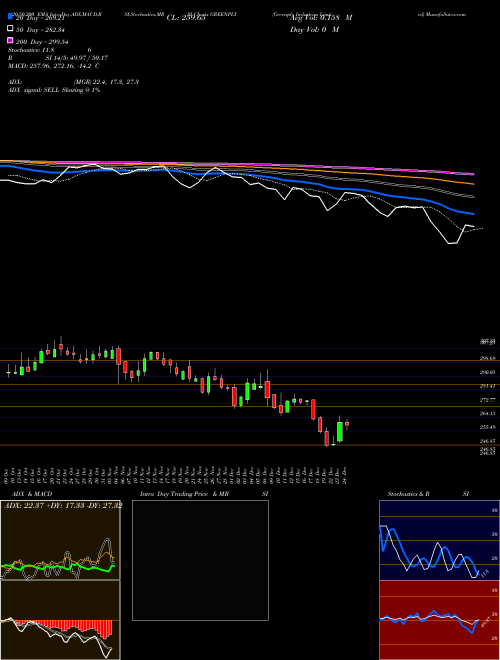The width and height of the screenshot is (500, 660).
Task: Click the 264.13 price axis label
Action: point(488,414)
